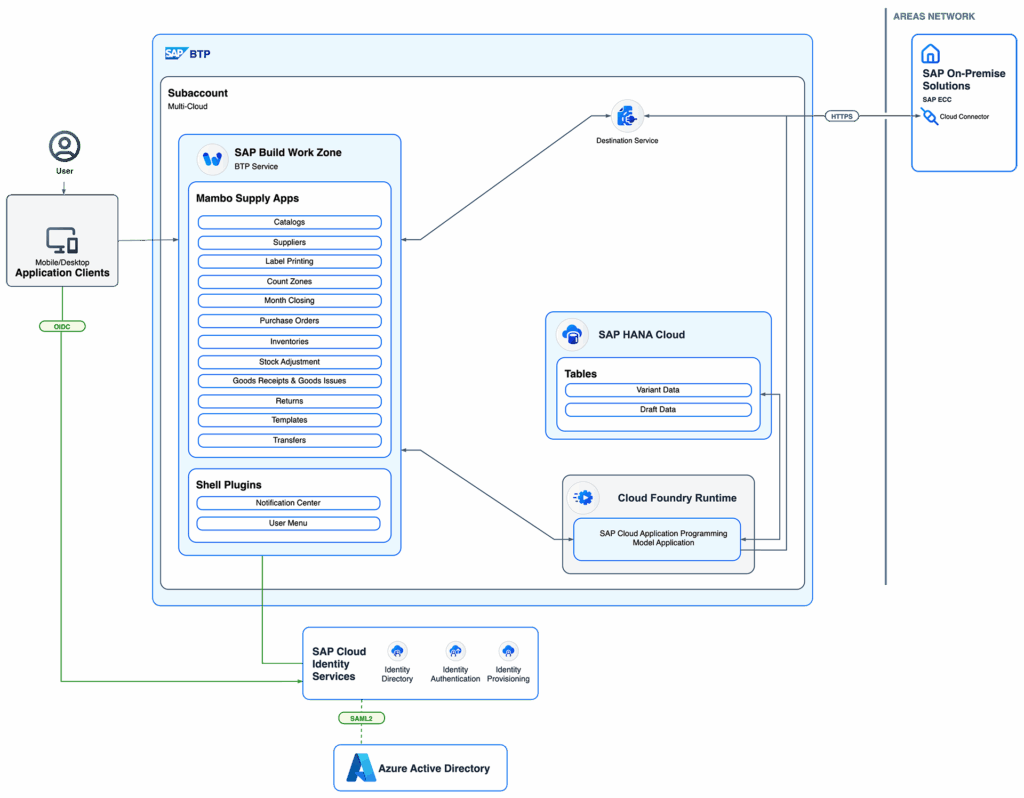Image resolution: width=1024 pixels, height=798 pixels.
Task: Select the User Menu plugin box
Action: (288, 523)
